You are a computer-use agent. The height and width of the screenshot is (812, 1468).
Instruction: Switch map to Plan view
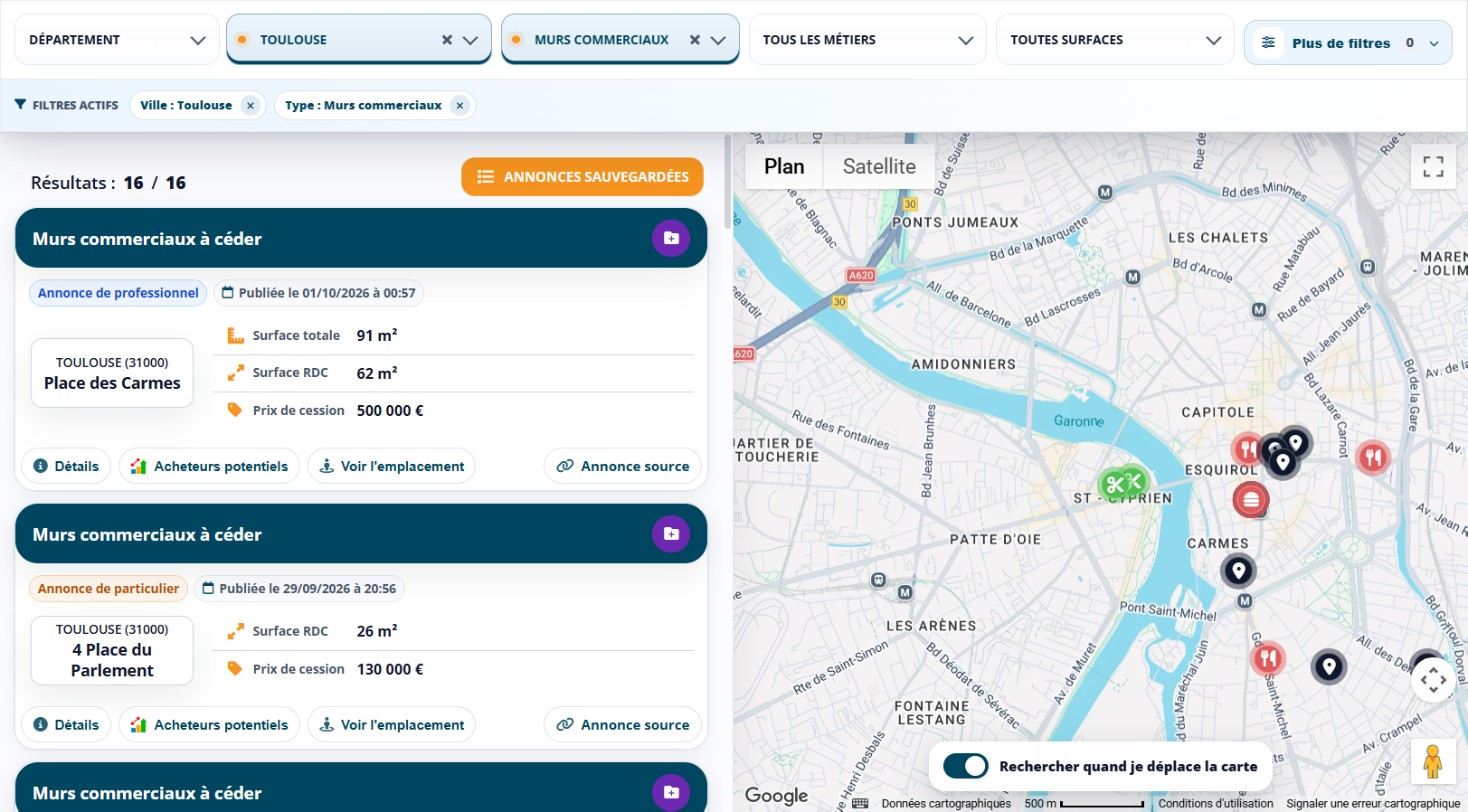click(x=784, y=167)
